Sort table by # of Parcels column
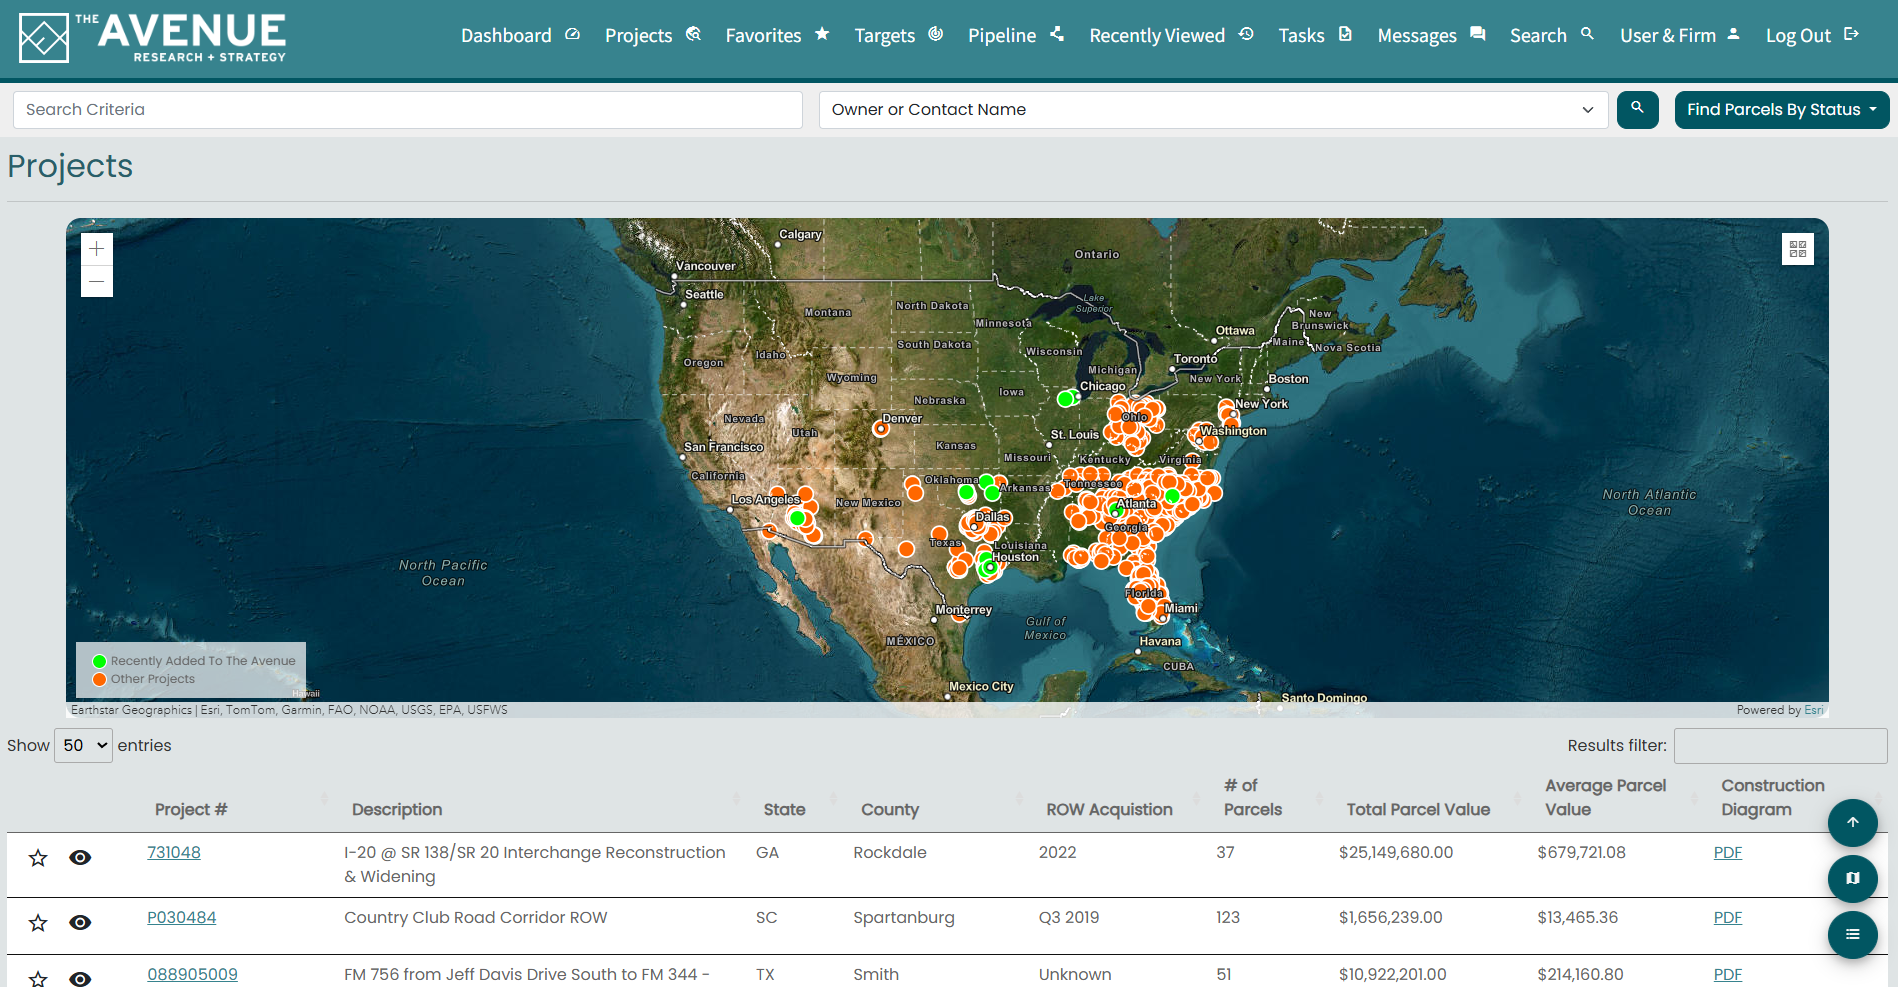 point(1253,798)
